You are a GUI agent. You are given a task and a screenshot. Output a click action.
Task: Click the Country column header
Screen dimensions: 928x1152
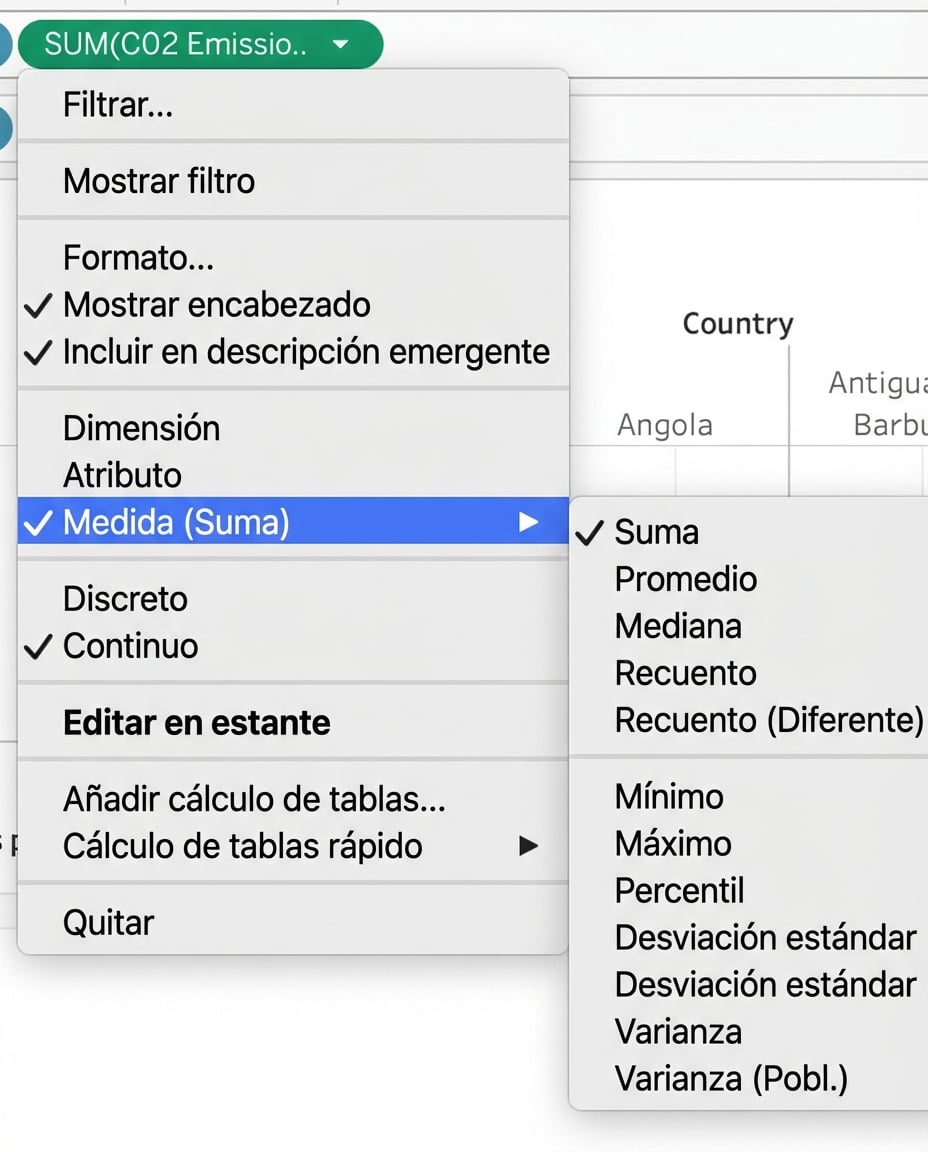tap(737, 323)
